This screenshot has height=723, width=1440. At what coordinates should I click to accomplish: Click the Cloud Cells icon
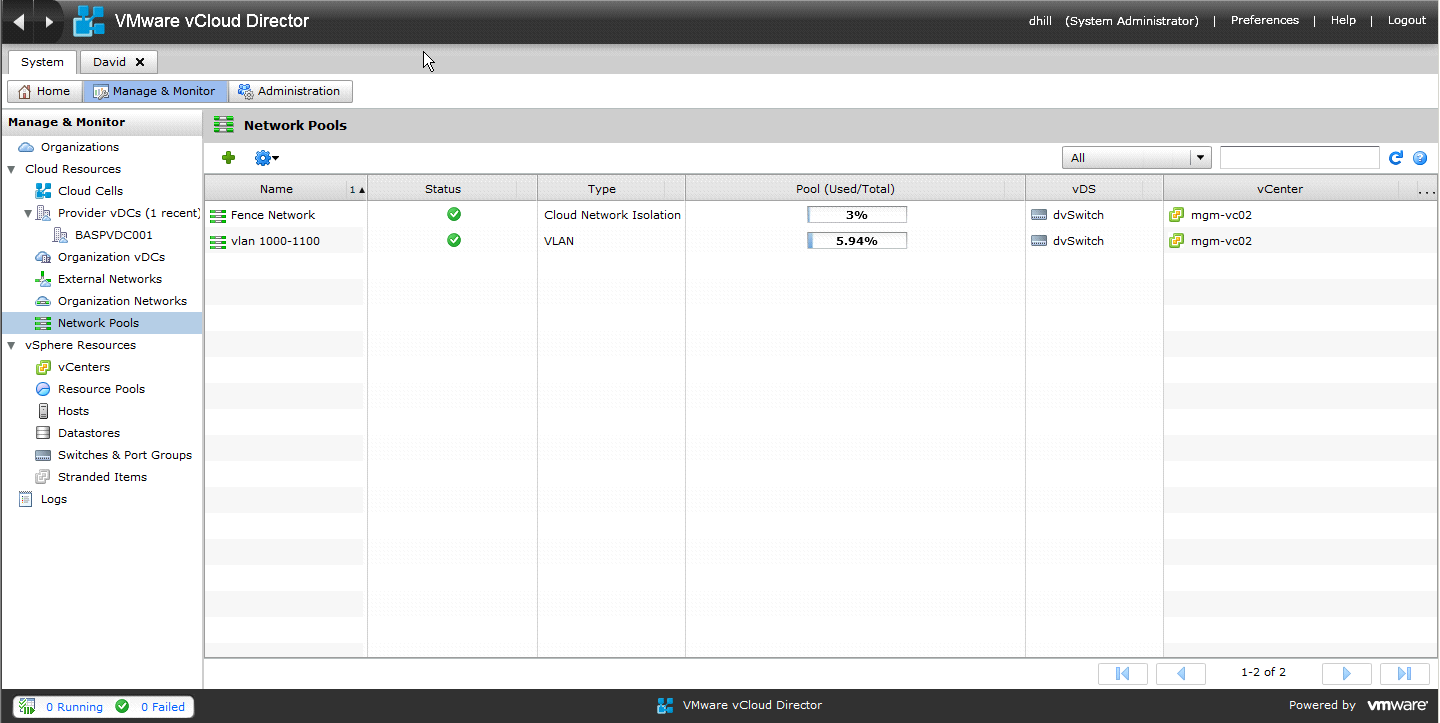pyautogui.click(x=43, y=191)
